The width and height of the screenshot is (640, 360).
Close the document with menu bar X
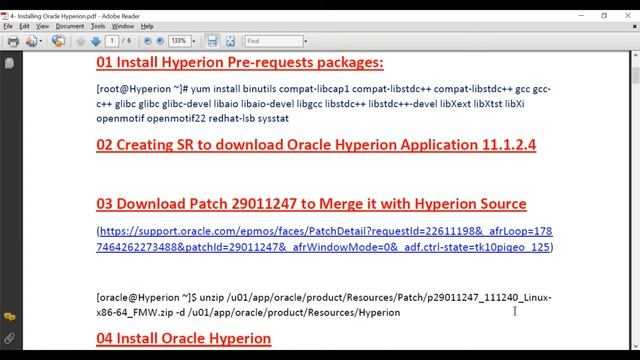(635, 26)
